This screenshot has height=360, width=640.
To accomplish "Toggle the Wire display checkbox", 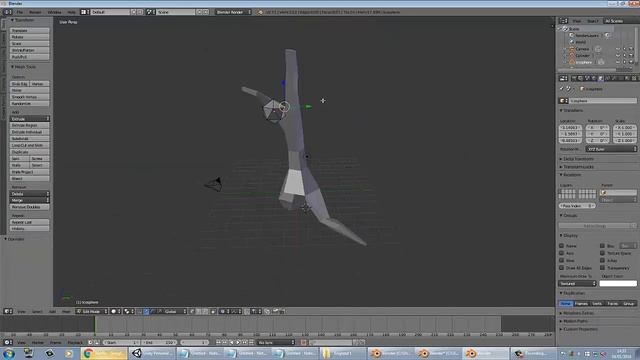I will coord(562,260).
